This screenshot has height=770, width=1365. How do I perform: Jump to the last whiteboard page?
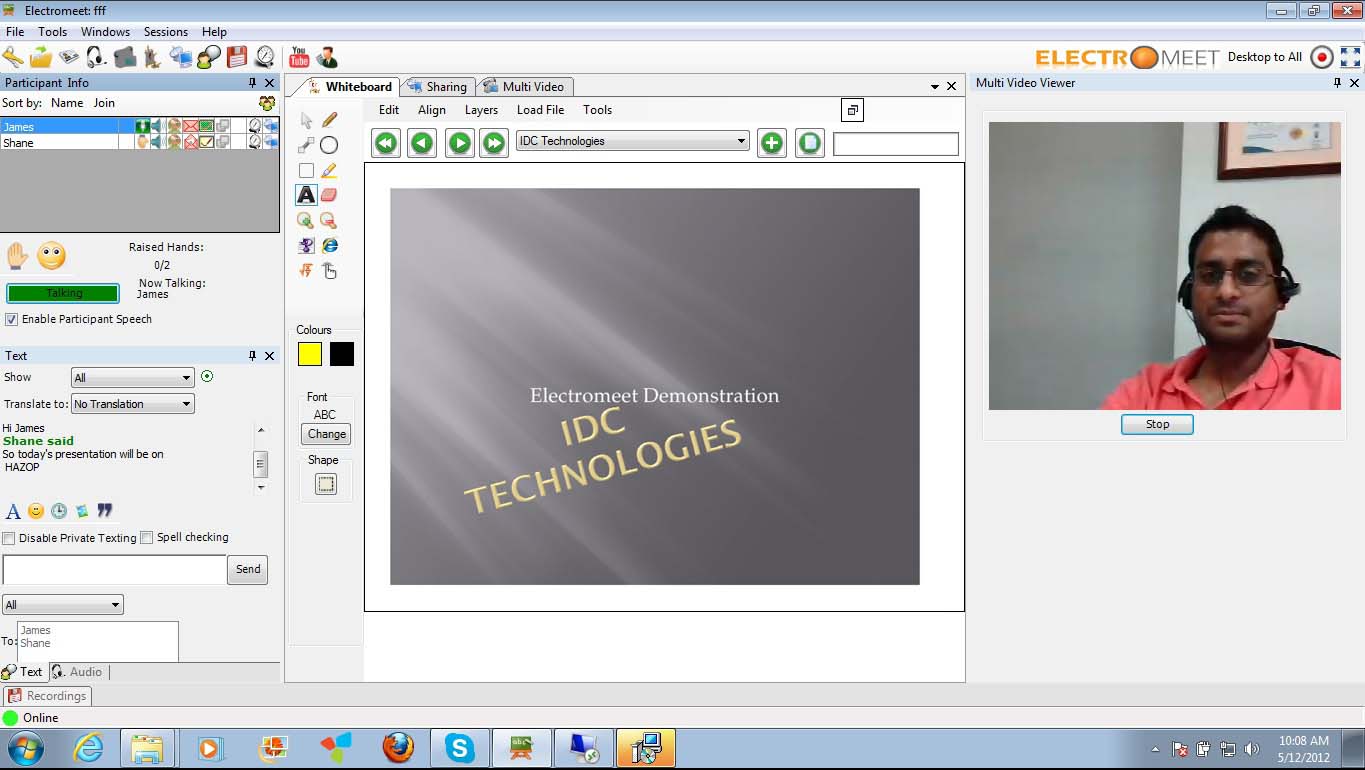494,143
